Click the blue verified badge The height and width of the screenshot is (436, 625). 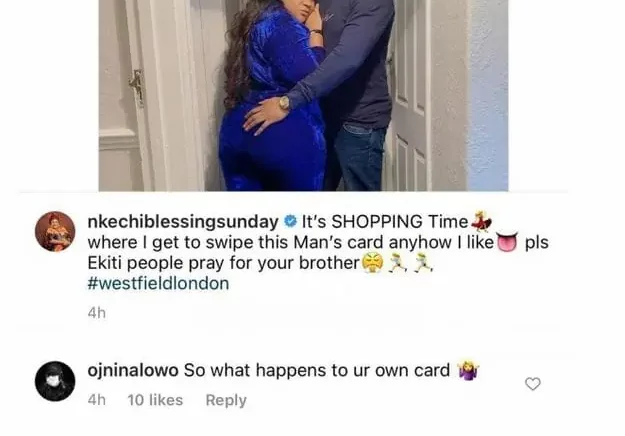coord(290,221)
